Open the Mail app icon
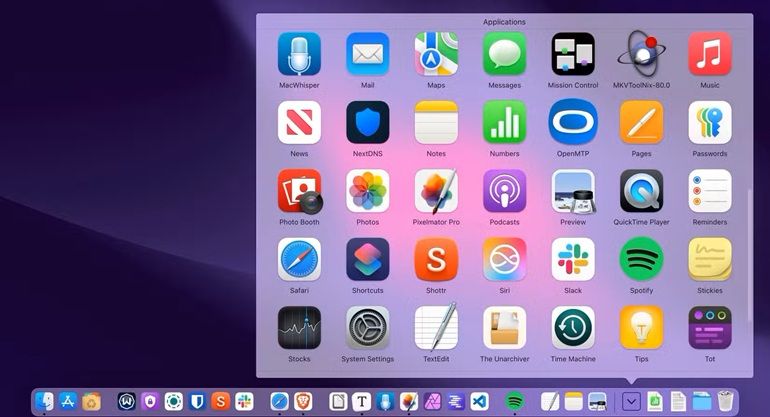 367,54
